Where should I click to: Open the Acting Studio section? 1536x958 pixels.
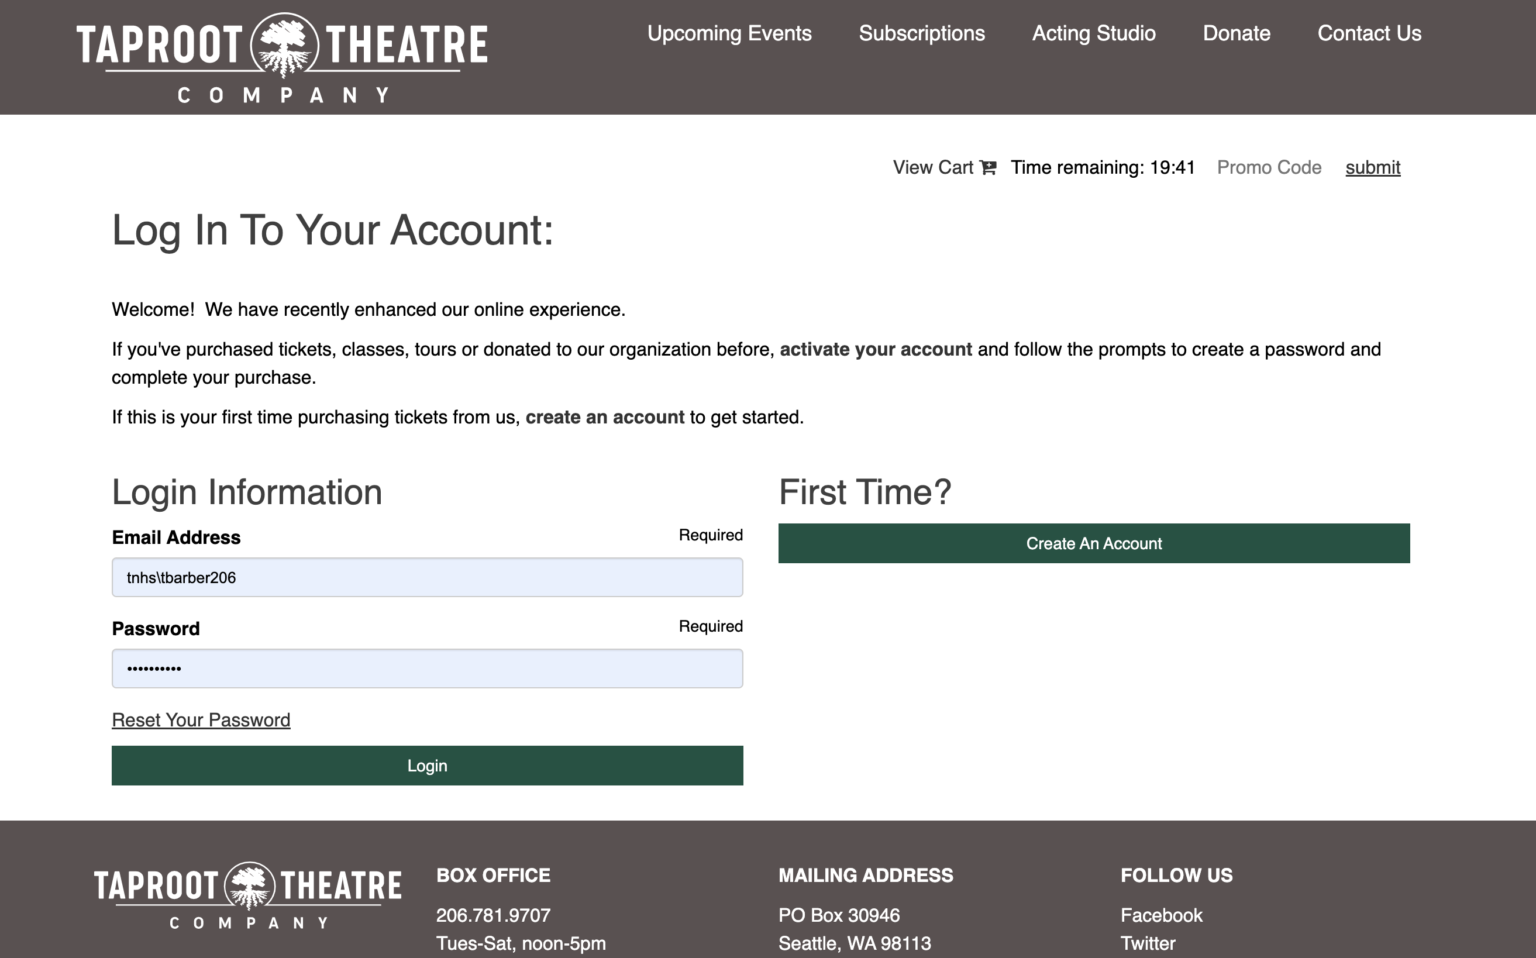click(1093, 33)
